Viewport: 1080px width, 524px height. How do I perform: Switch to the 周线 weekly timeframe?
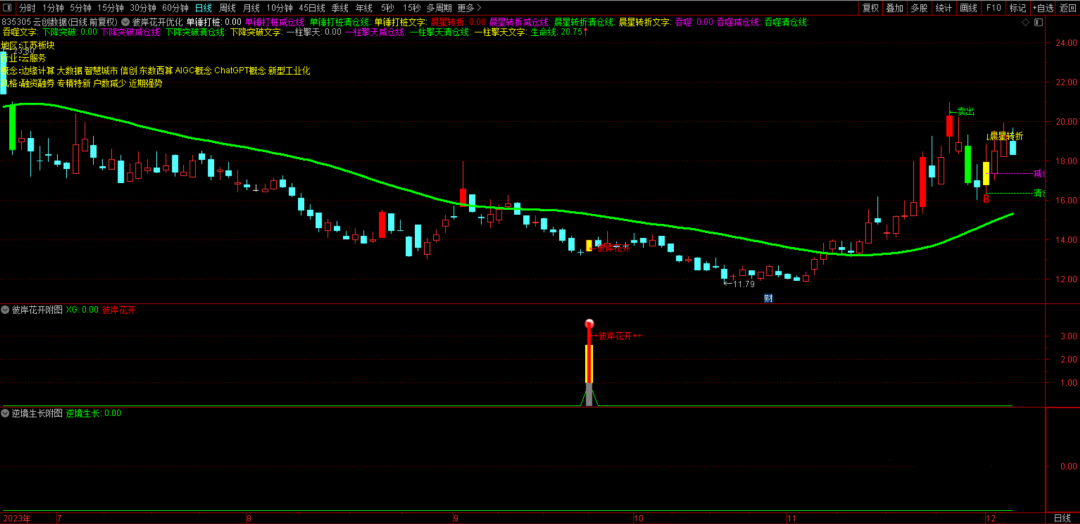coord(228,7)
